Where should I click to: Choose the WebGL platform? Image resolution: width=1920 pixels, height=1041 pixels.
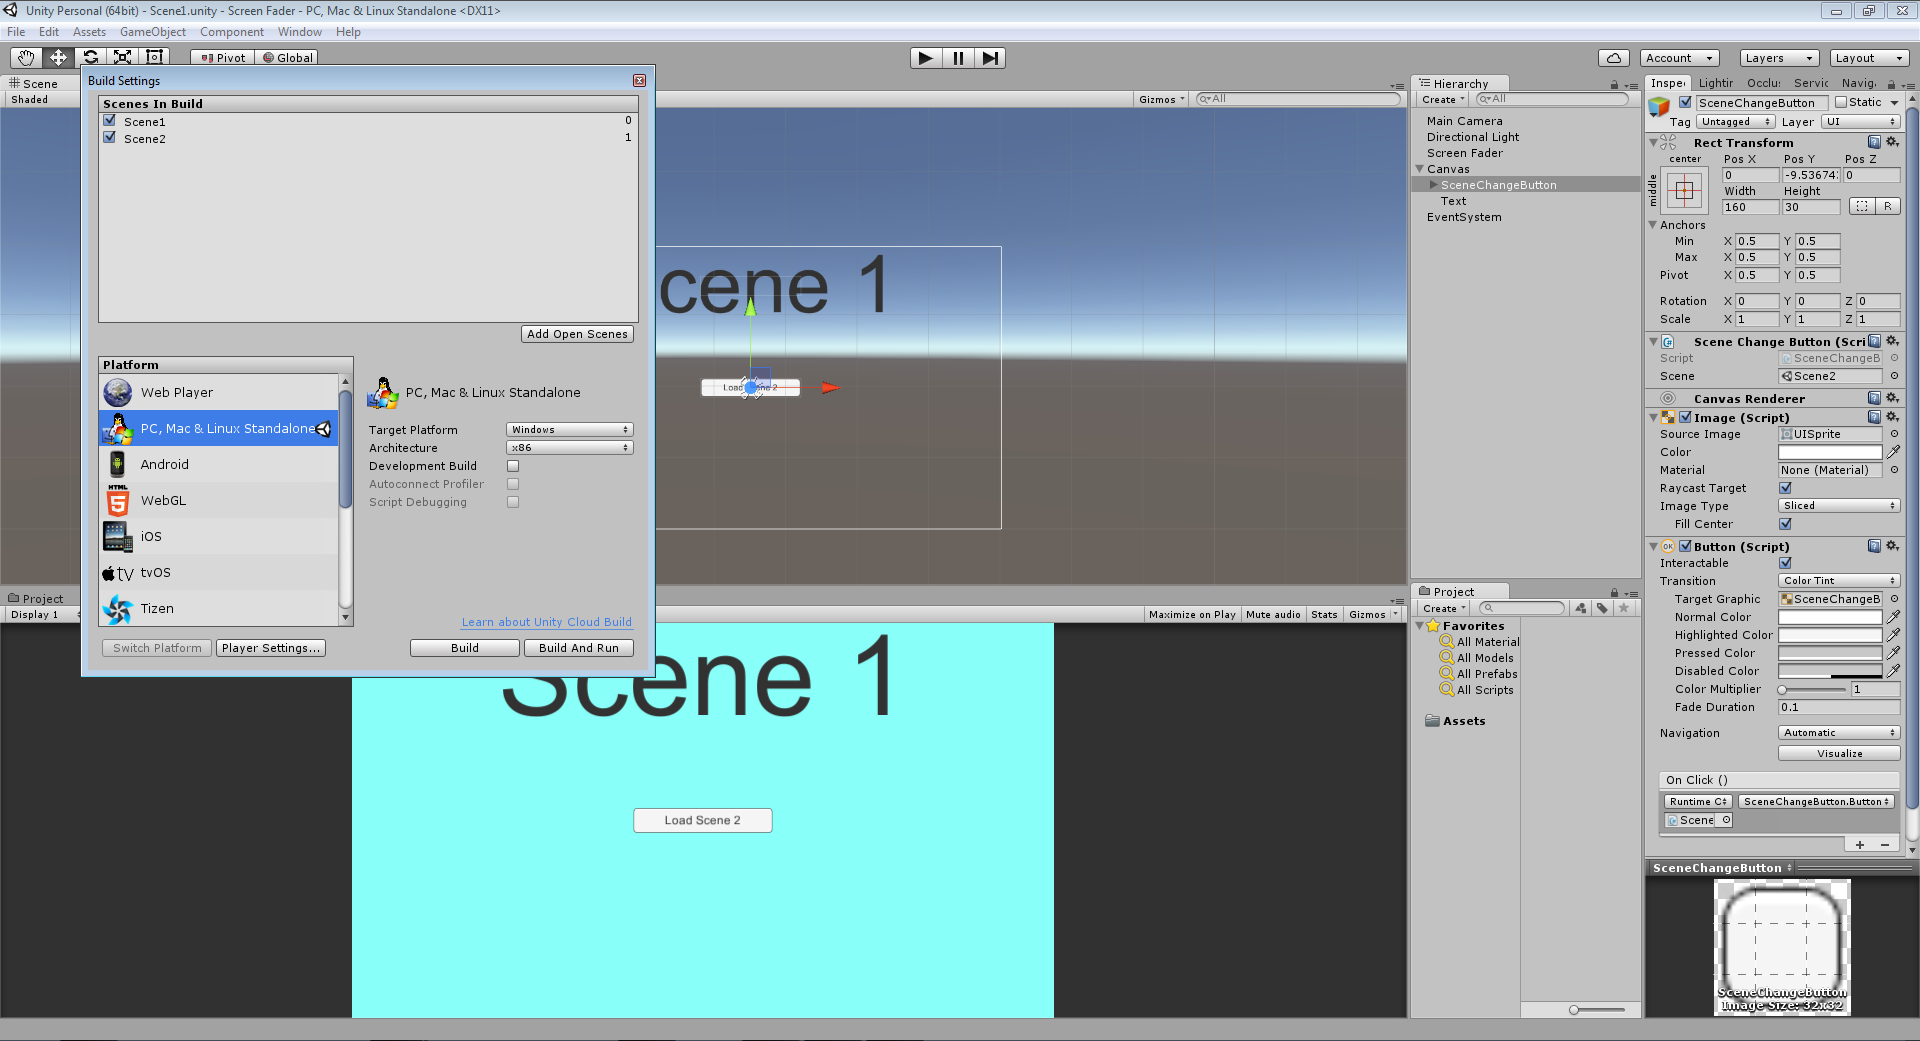[x=219, y=500]
